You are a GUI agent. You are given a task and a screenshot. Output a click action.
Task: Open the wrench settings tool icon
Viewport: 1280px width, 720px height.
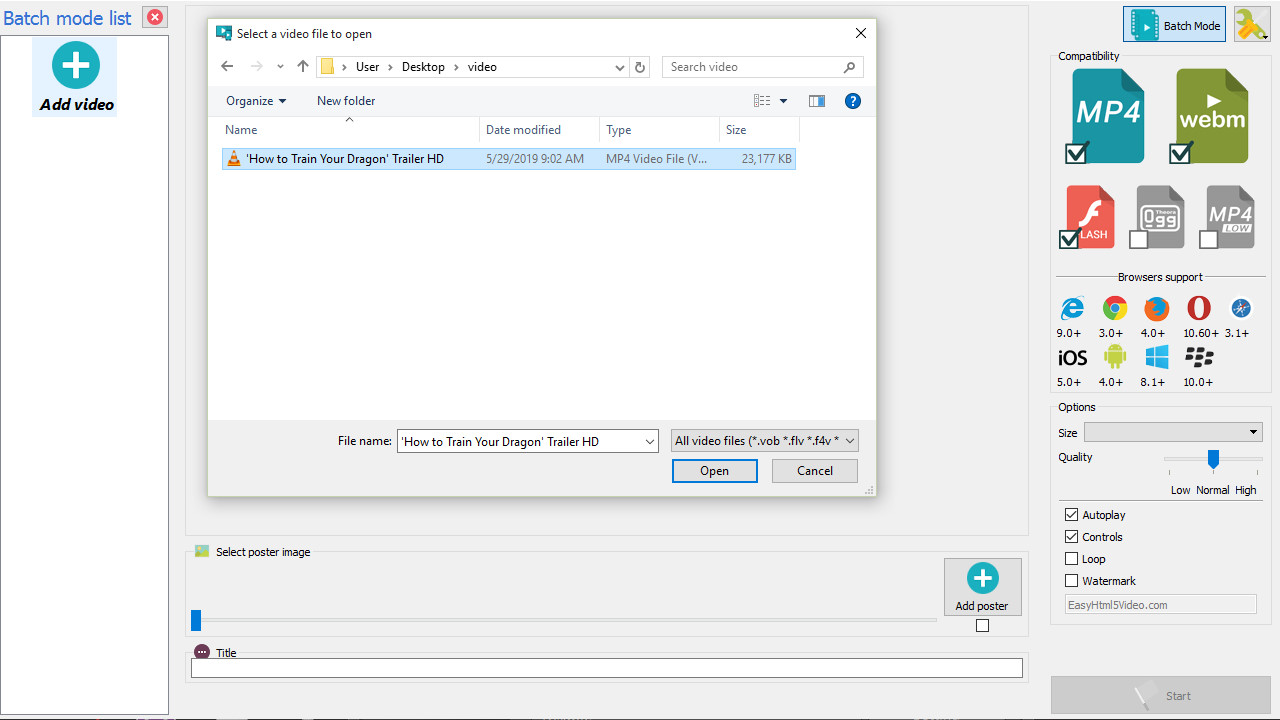(1251, 25)
